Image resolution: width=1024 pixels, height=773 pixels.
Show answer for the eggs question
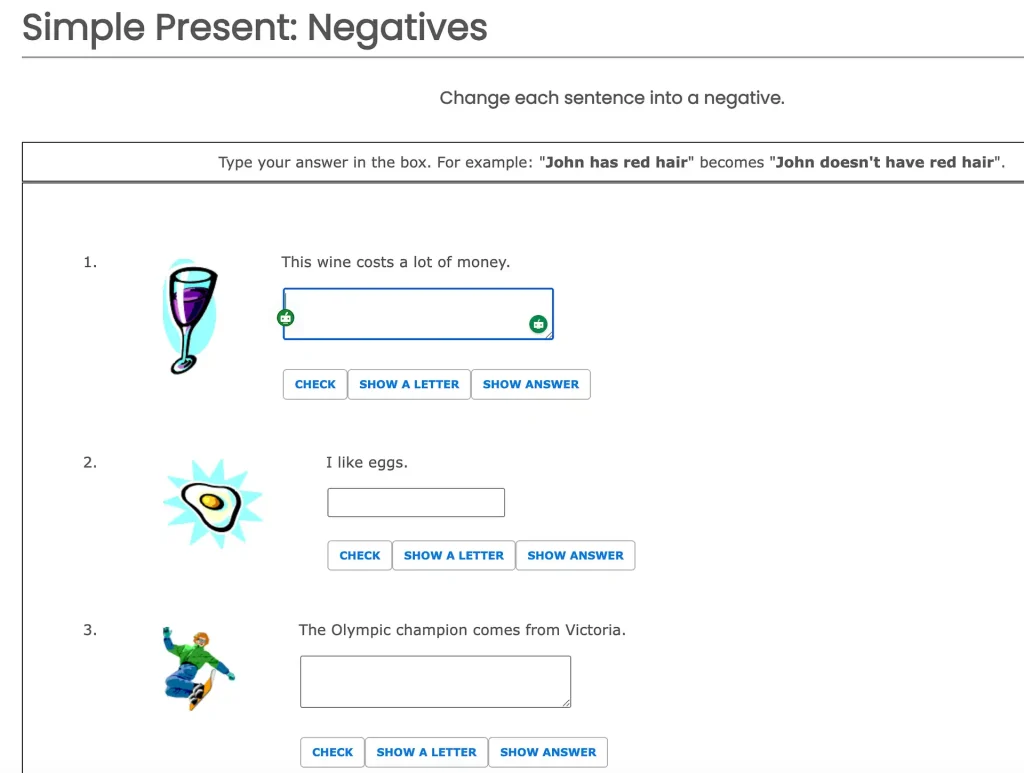tap(575, 555)
